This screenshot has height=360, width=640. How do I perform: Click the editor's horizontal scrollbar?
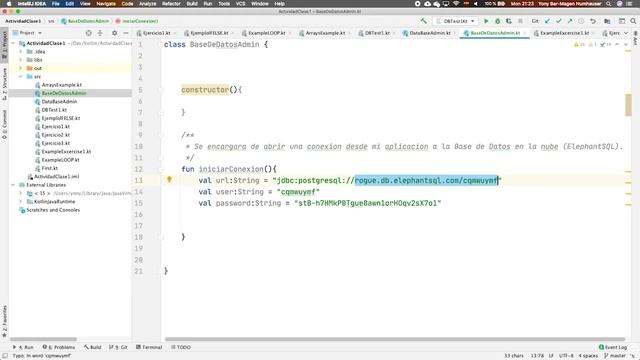click(395, 339)
